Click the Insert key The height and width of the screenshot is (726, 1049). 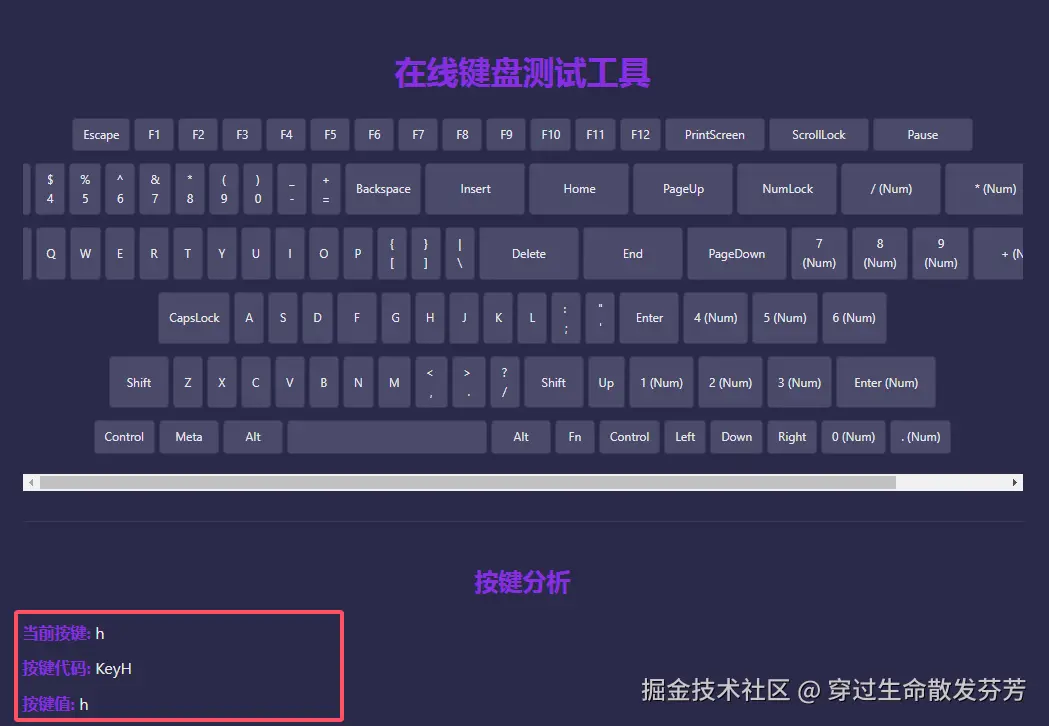pos(474,188)
